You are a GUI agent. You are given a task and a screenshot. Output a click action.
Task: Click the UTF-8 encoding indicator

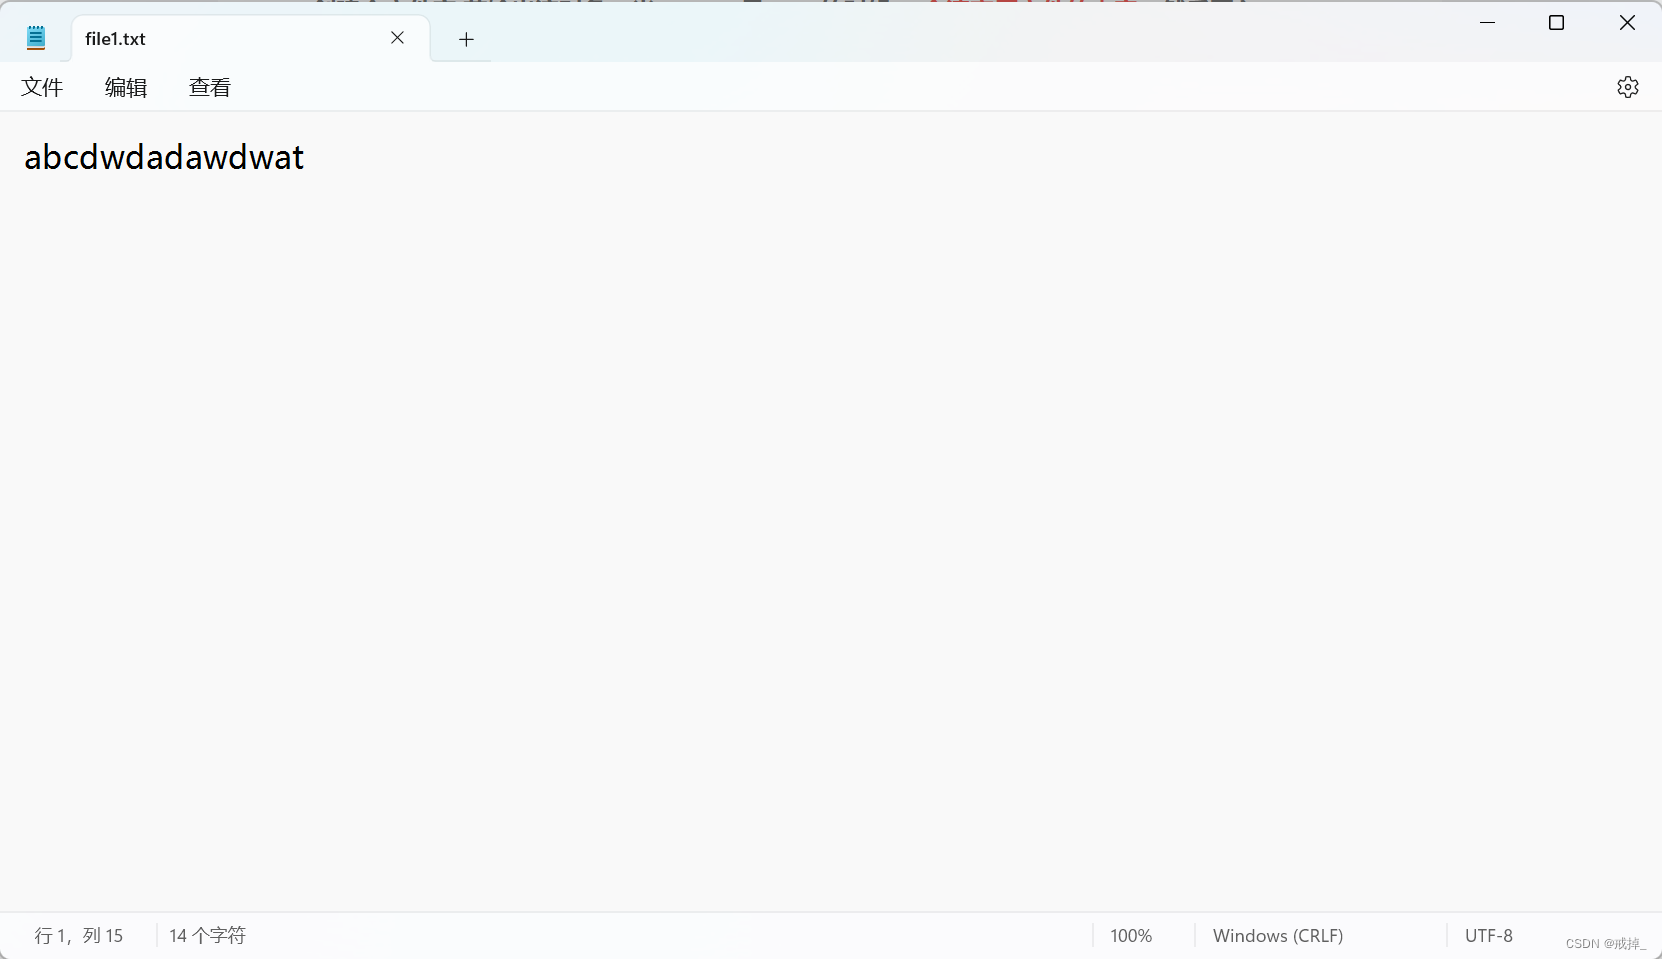[1488, 935]
